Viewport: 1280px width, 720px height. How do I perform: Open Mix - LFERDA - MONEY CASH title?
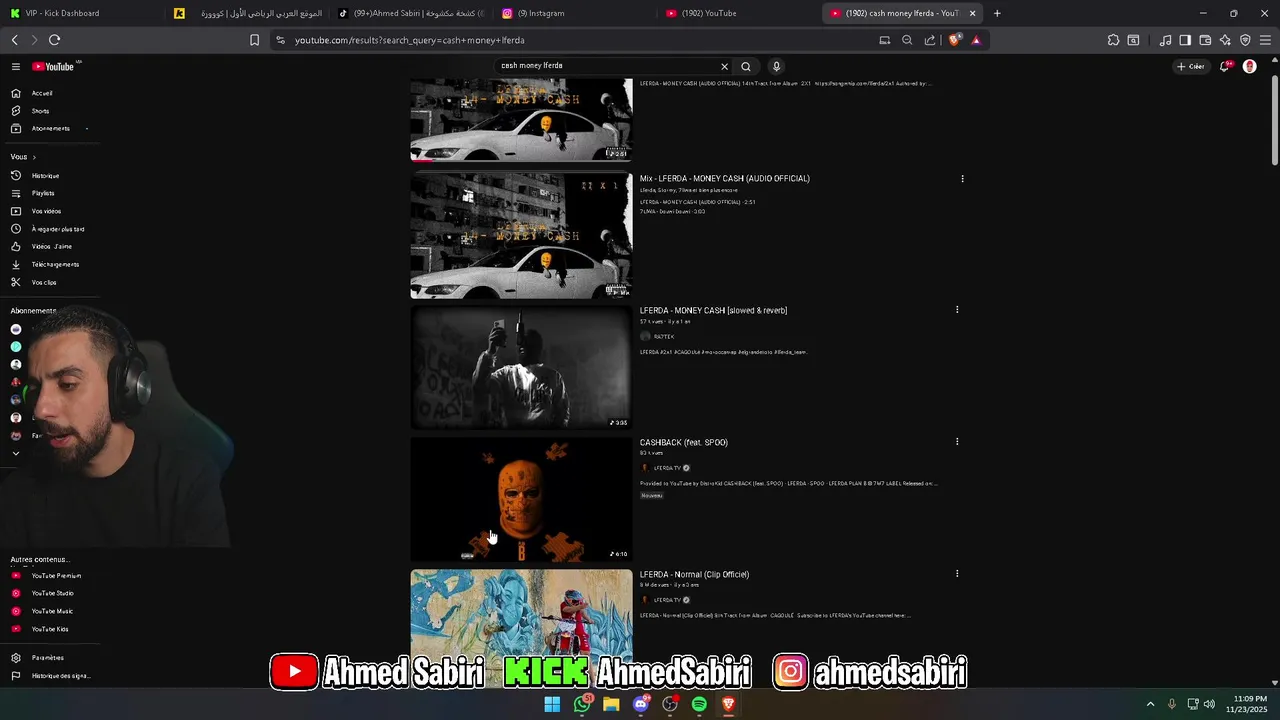pos(725,179)
